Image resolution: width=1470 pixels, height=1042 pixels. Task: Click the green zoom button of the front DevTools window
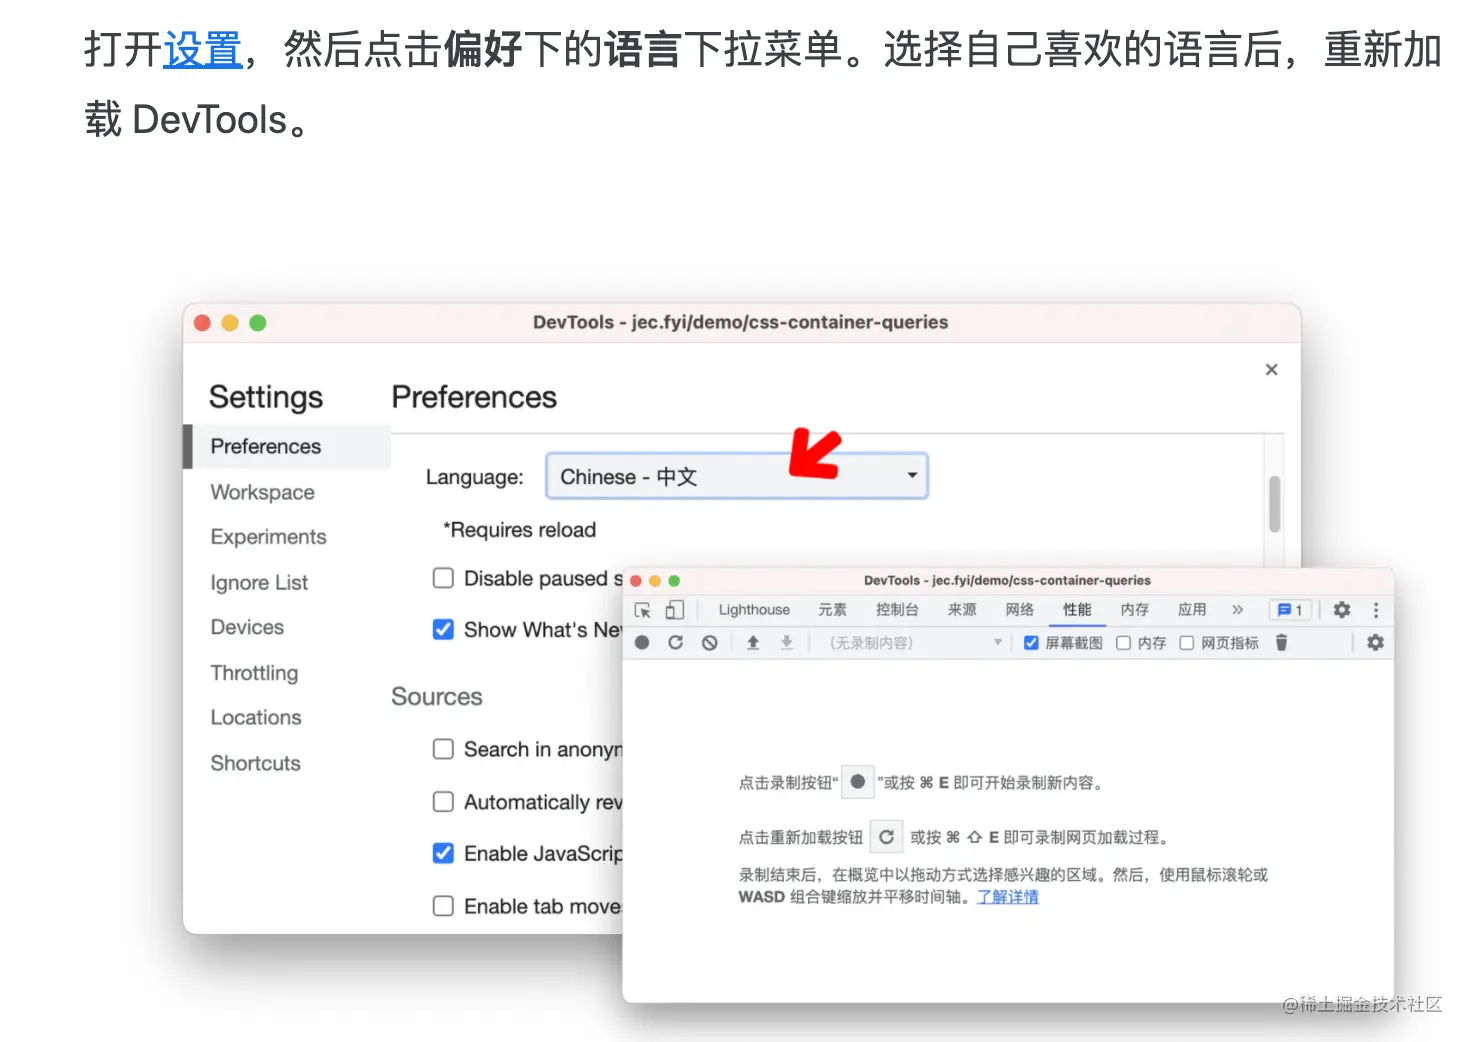tap(674, 581)
